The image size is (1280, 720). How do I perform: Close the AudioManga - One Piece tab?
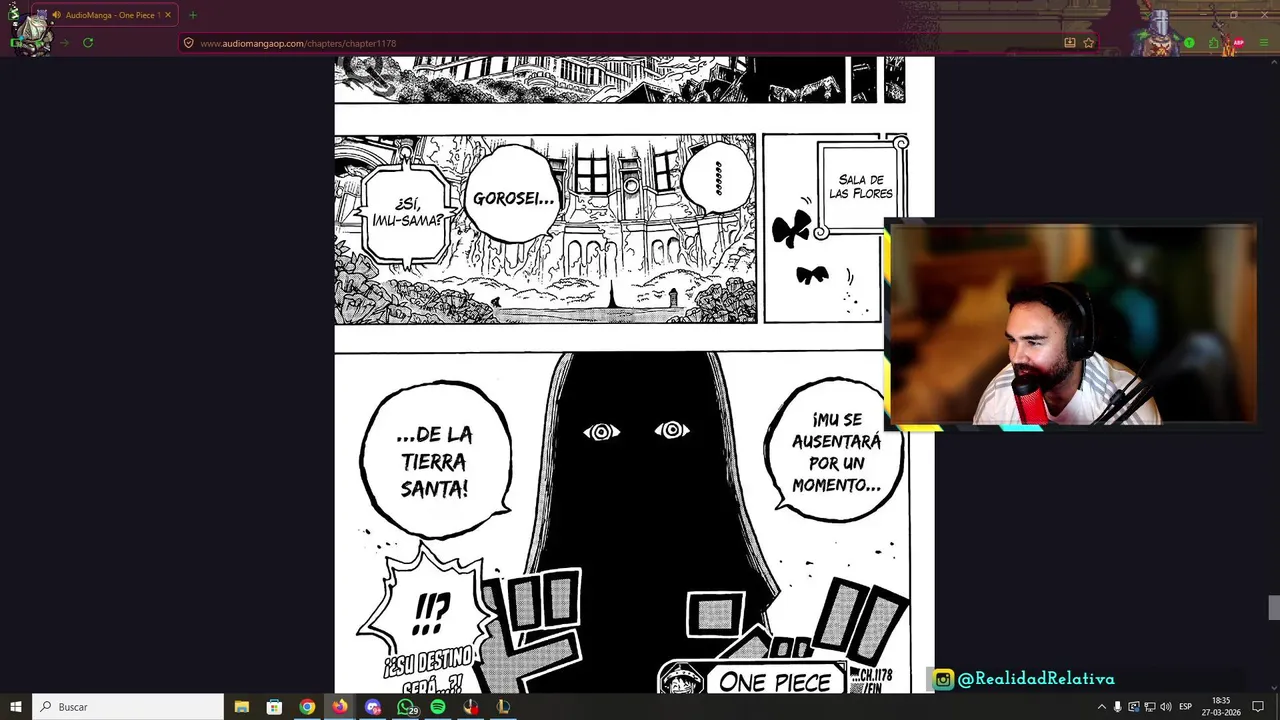168,15
